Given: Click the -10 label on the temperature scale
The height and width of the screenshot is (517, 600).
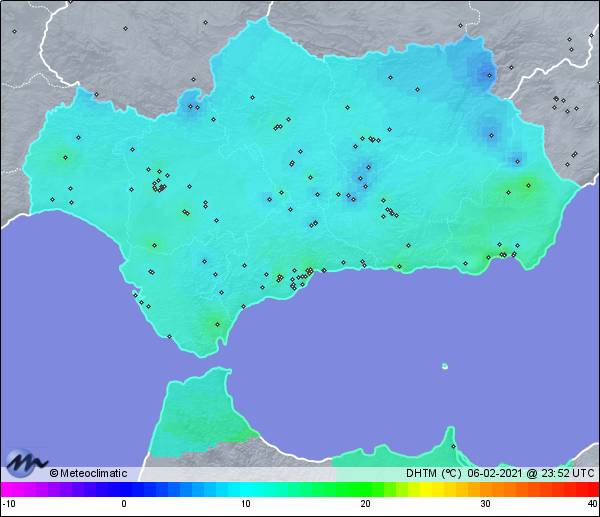Looking at the screenshot, I should [9, 504].
